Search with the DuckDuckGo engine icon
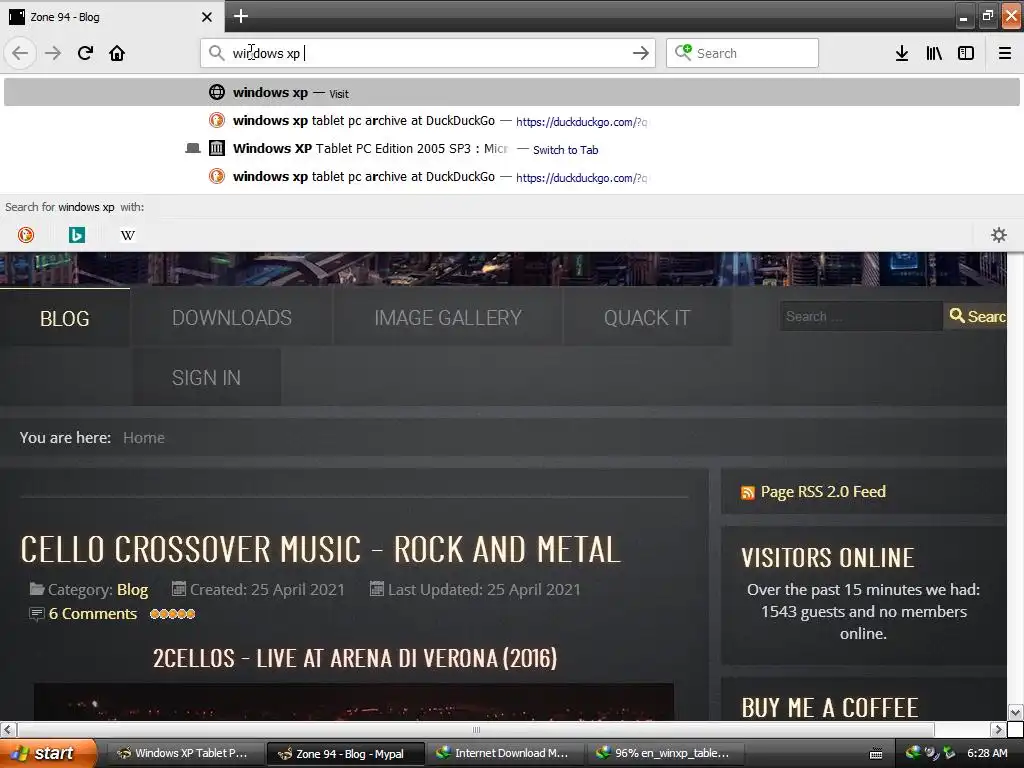 (x=26, y=235)
